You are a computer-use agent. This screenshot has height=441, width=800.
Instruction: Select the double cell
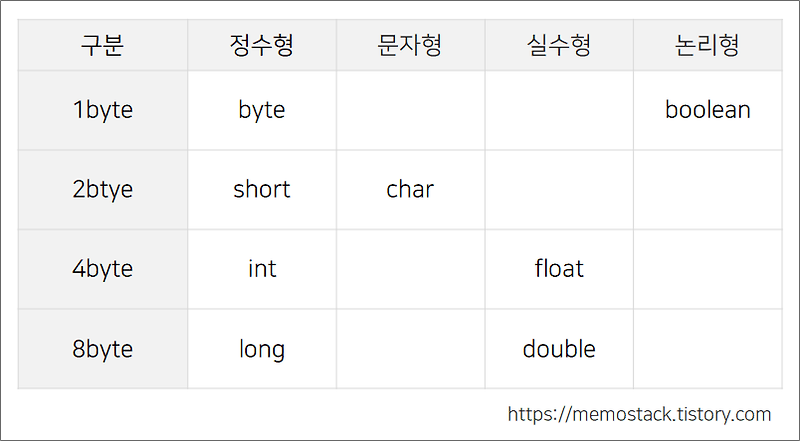point(559,349)
